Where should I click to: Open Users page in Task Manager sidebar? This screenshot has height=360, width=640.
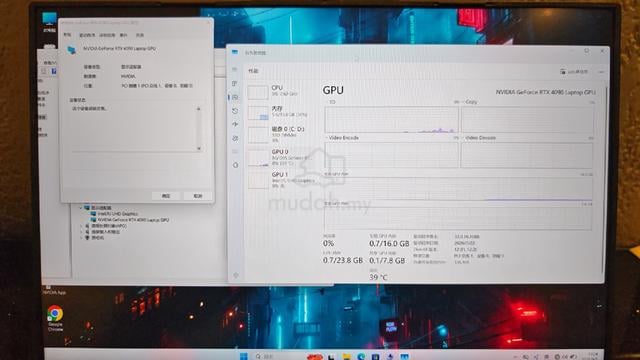point(235,138)
